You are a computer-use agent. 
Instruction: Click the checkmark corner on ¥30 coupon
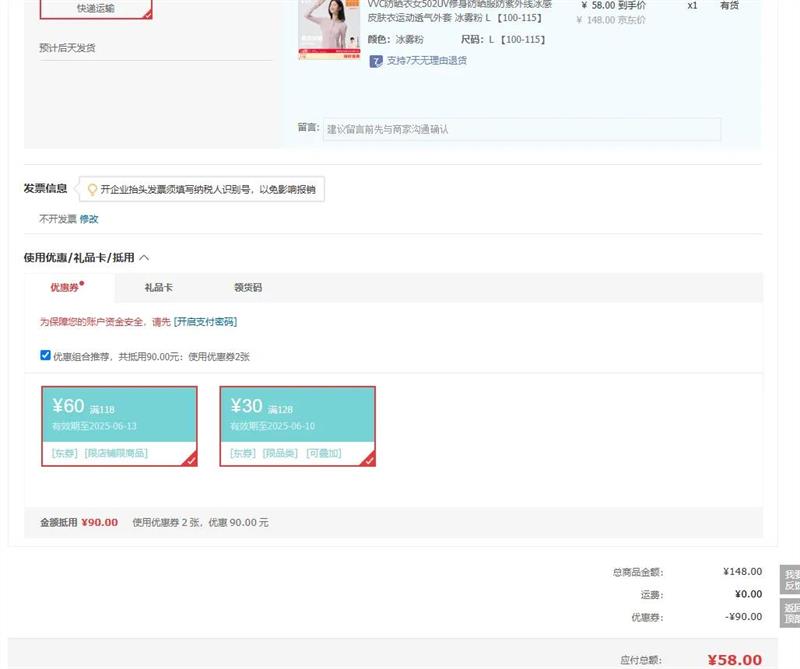[x=368, y=459]
